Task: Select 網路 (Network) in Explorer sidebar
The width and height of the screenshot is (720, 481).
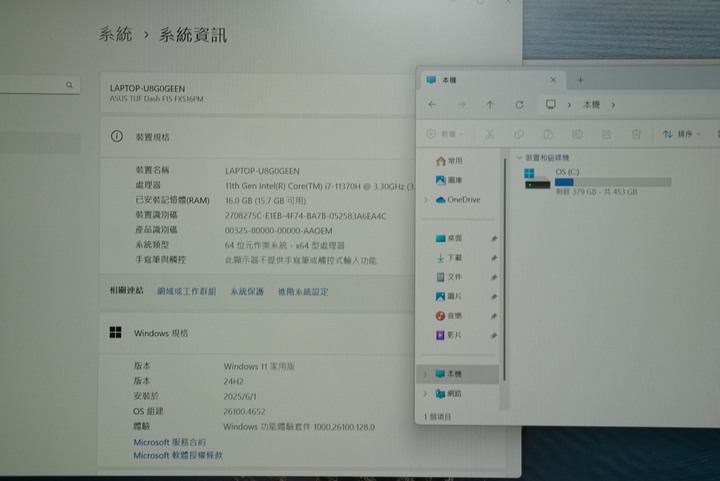Action: [x=449, y=394]
